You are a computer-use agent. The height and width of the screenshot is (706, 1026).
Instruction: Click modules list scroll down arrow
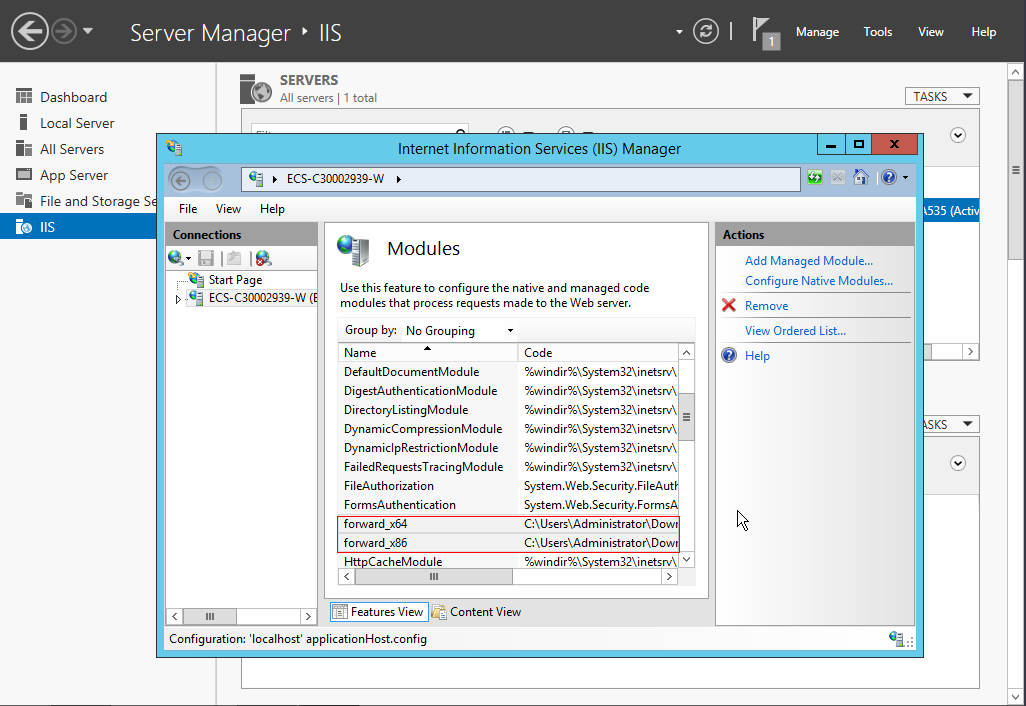click(686, 559)
